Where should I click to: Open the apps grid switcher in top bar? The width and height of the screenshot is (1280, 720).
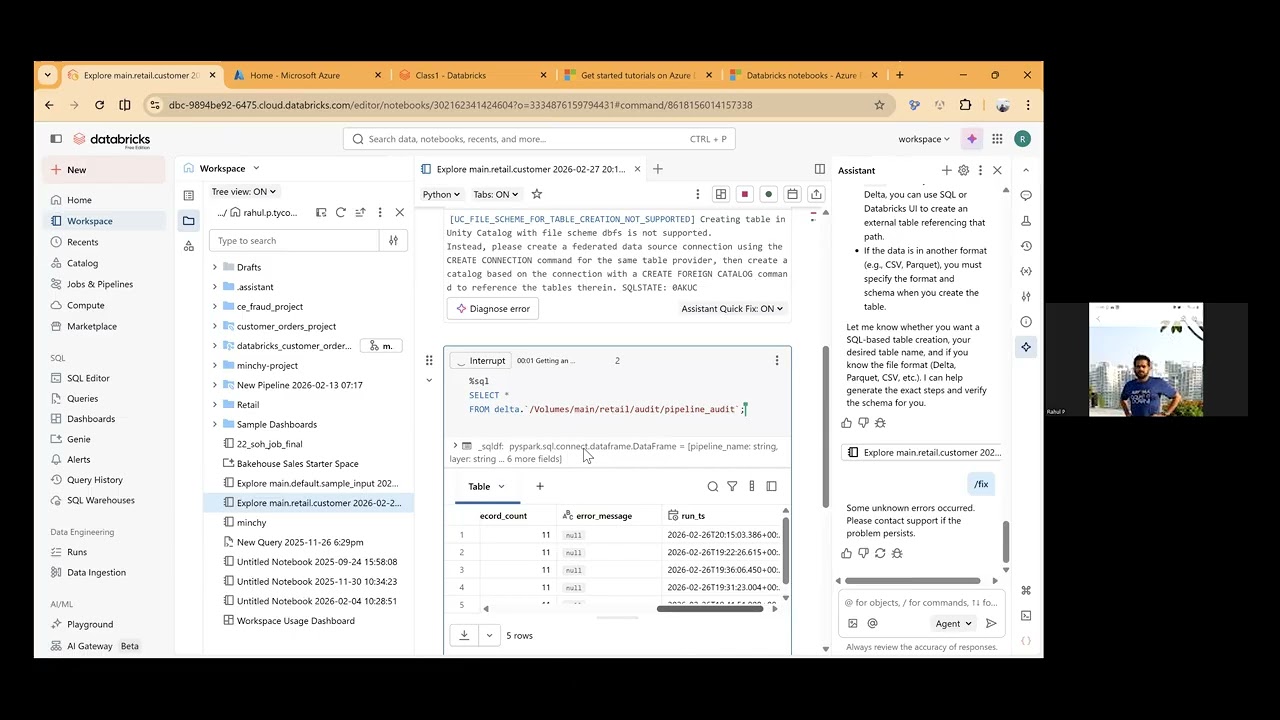click(997, 139)
